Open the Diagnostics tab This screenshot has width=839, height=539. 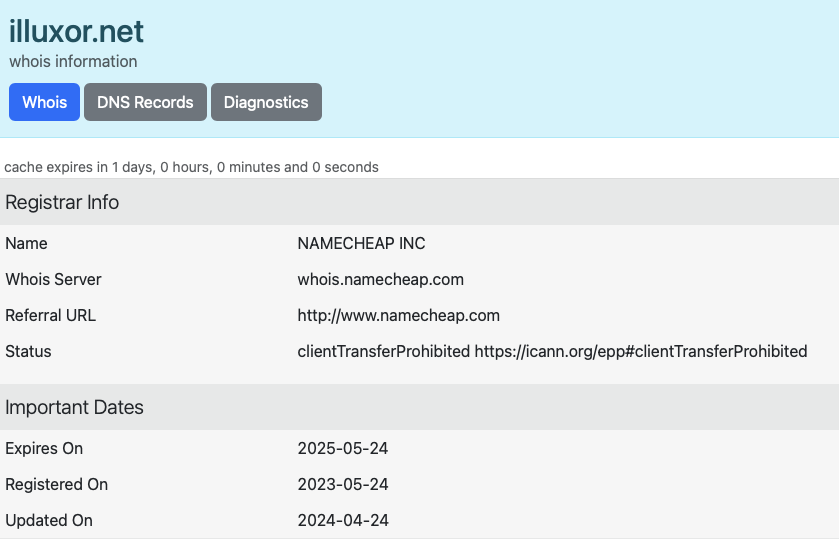tap(266, 102)
